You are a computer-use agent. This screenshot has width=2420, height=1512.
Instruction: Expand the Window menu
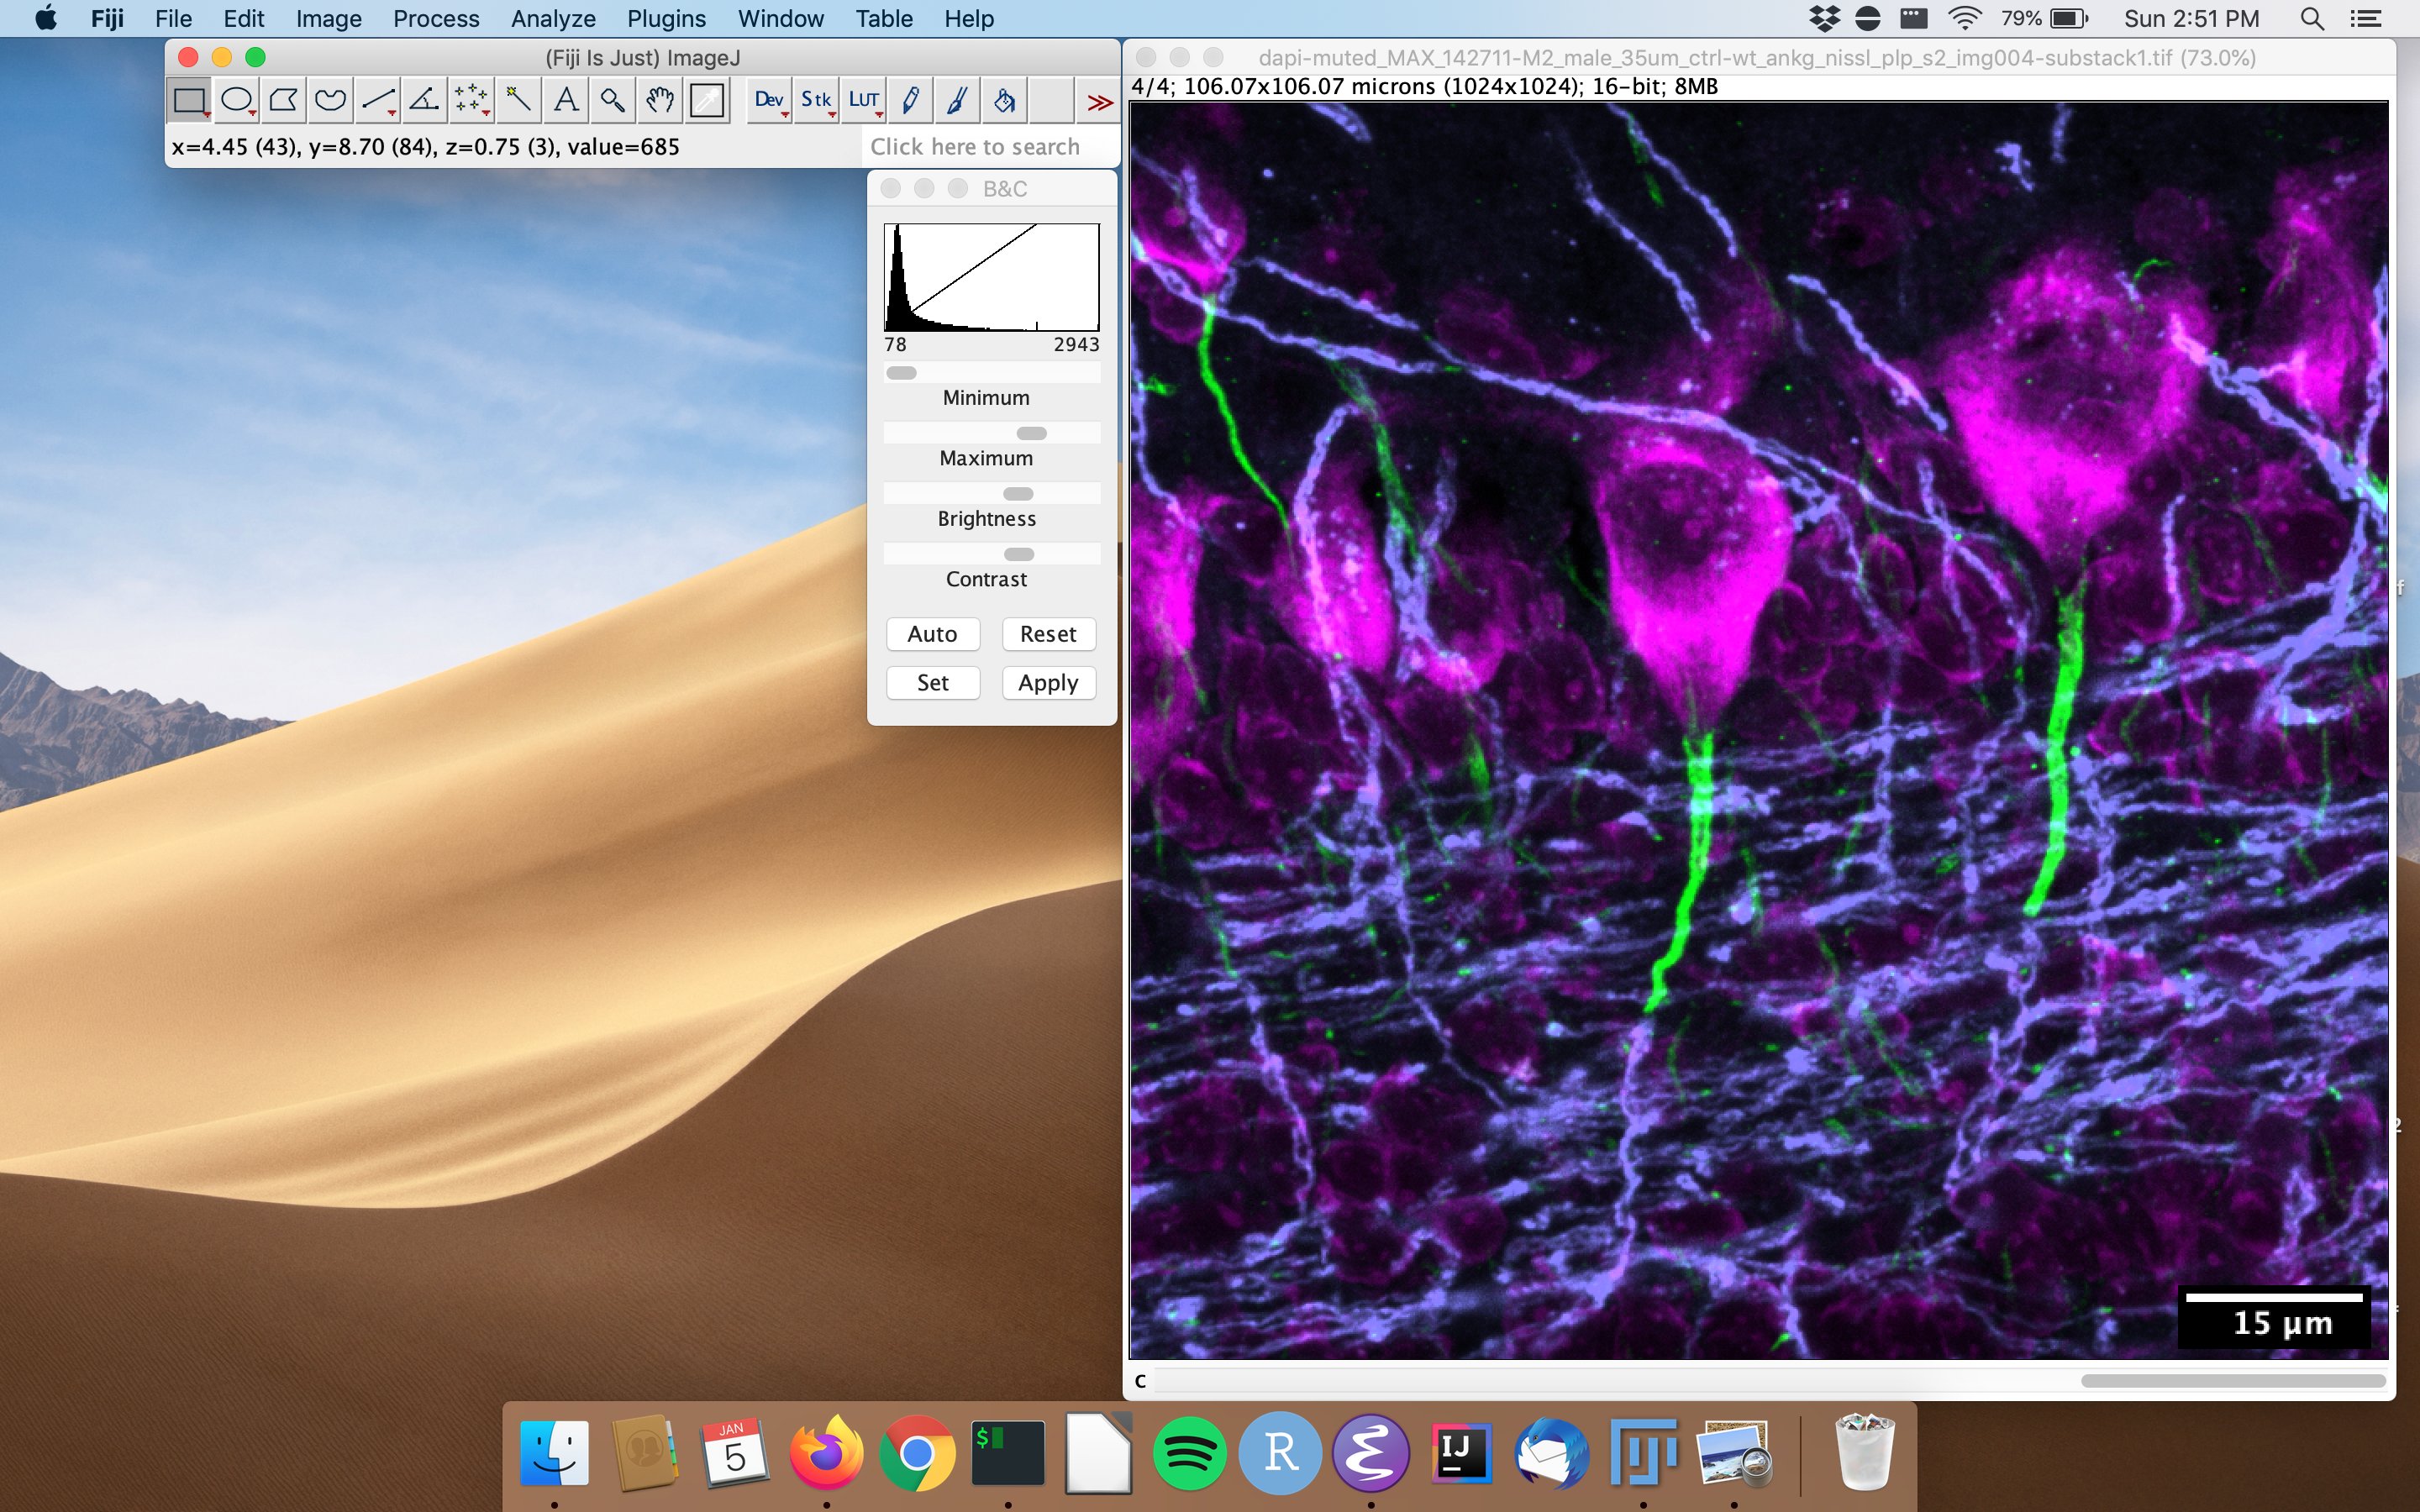click(x=784, y=19)
